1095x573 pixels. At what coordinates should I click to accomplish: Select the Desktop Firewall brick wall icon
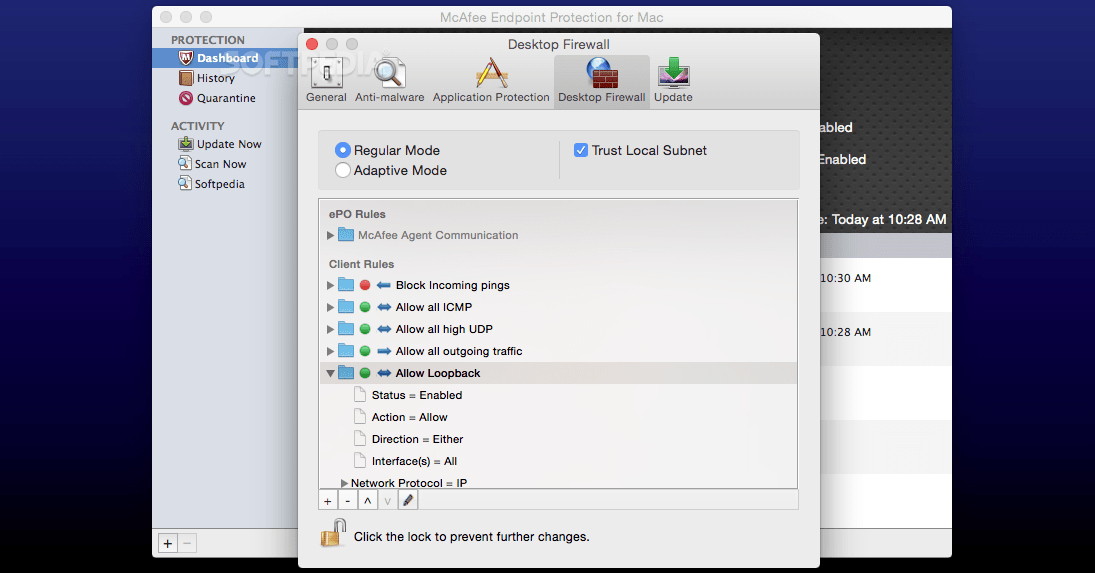coord(601,73)
